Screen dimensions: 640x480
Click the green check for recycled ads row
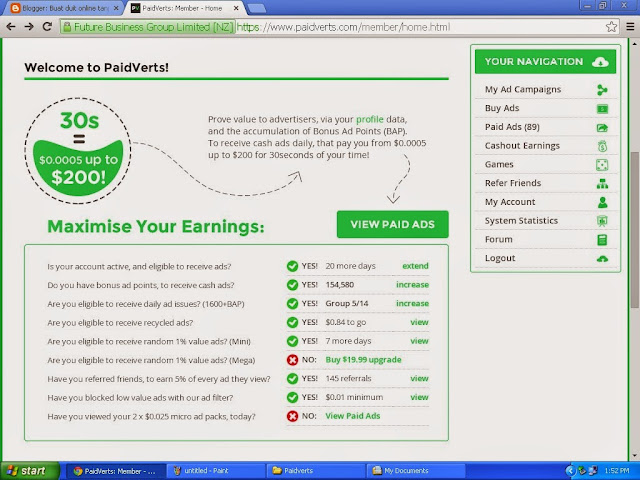click(x=292, y=322)
